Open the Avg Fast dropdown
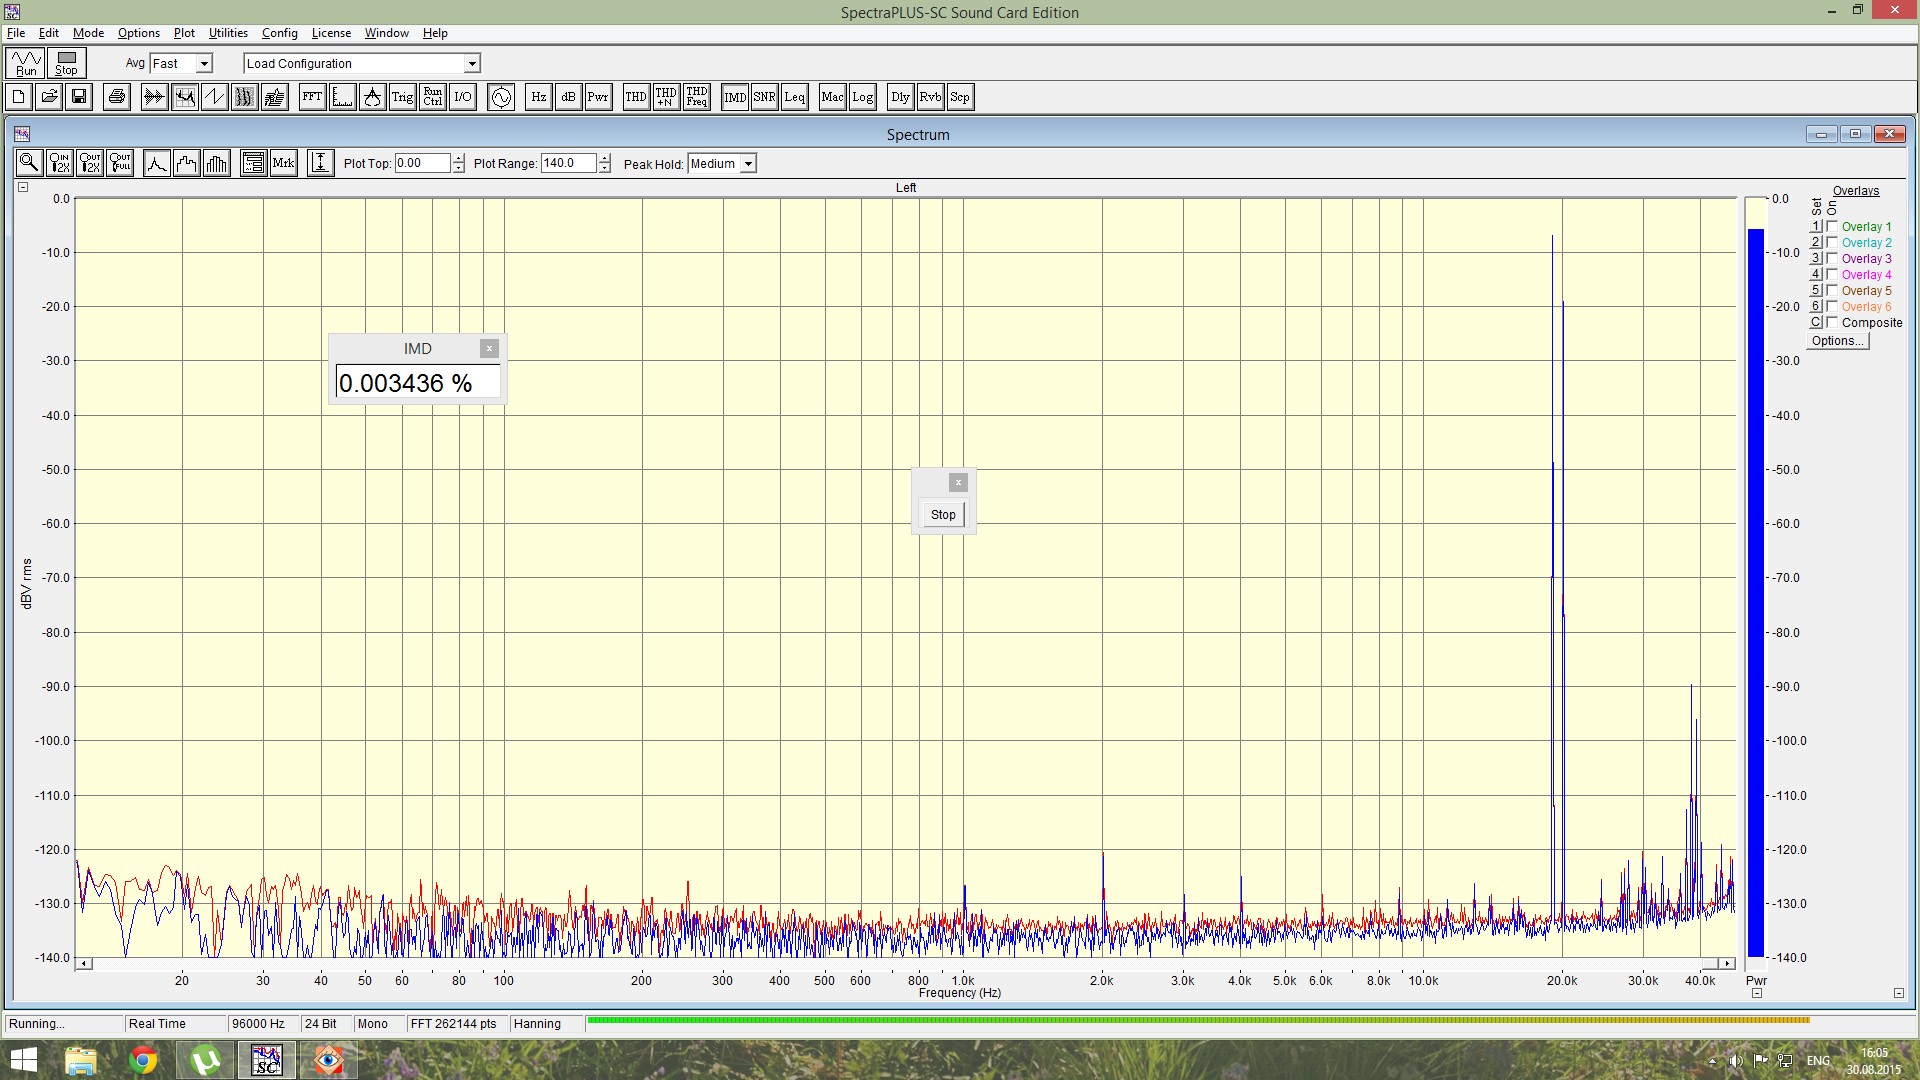1920x1080 pixels. (204, 64)
